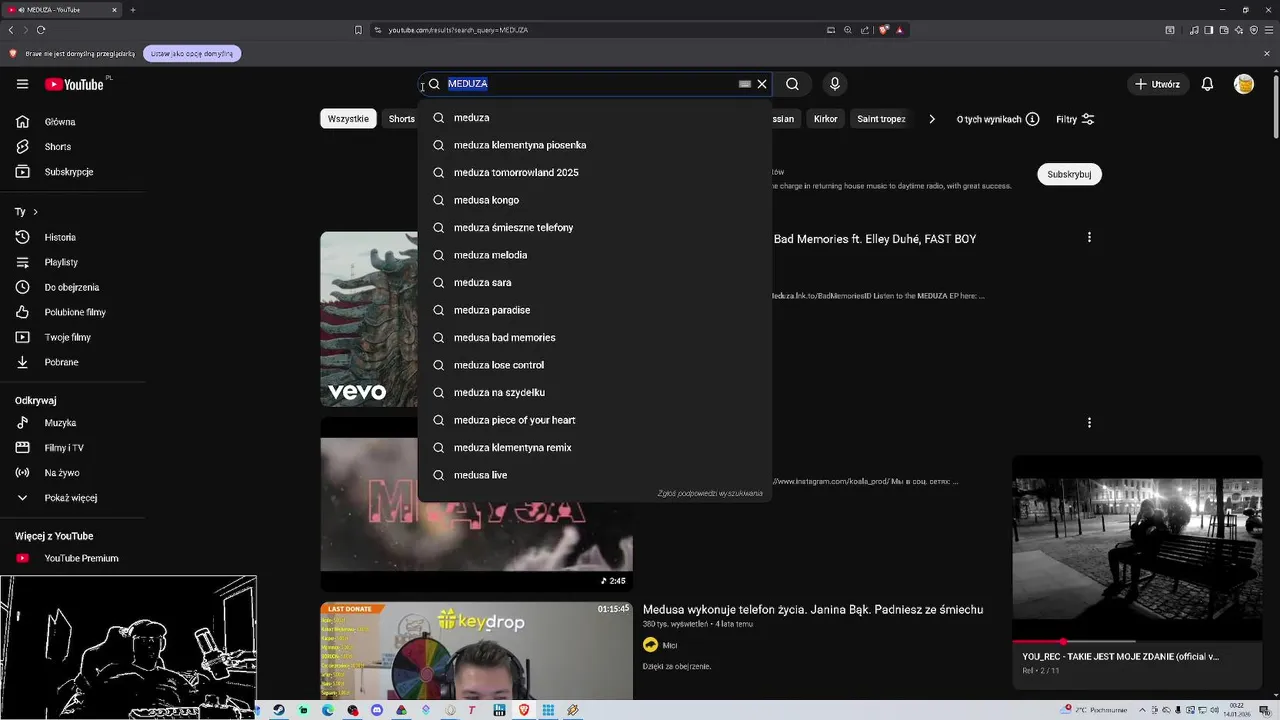This screenshot has width=1280, height=720.
Task: Click the Subskrybuj button
Action: click(x=1069, y=174)
